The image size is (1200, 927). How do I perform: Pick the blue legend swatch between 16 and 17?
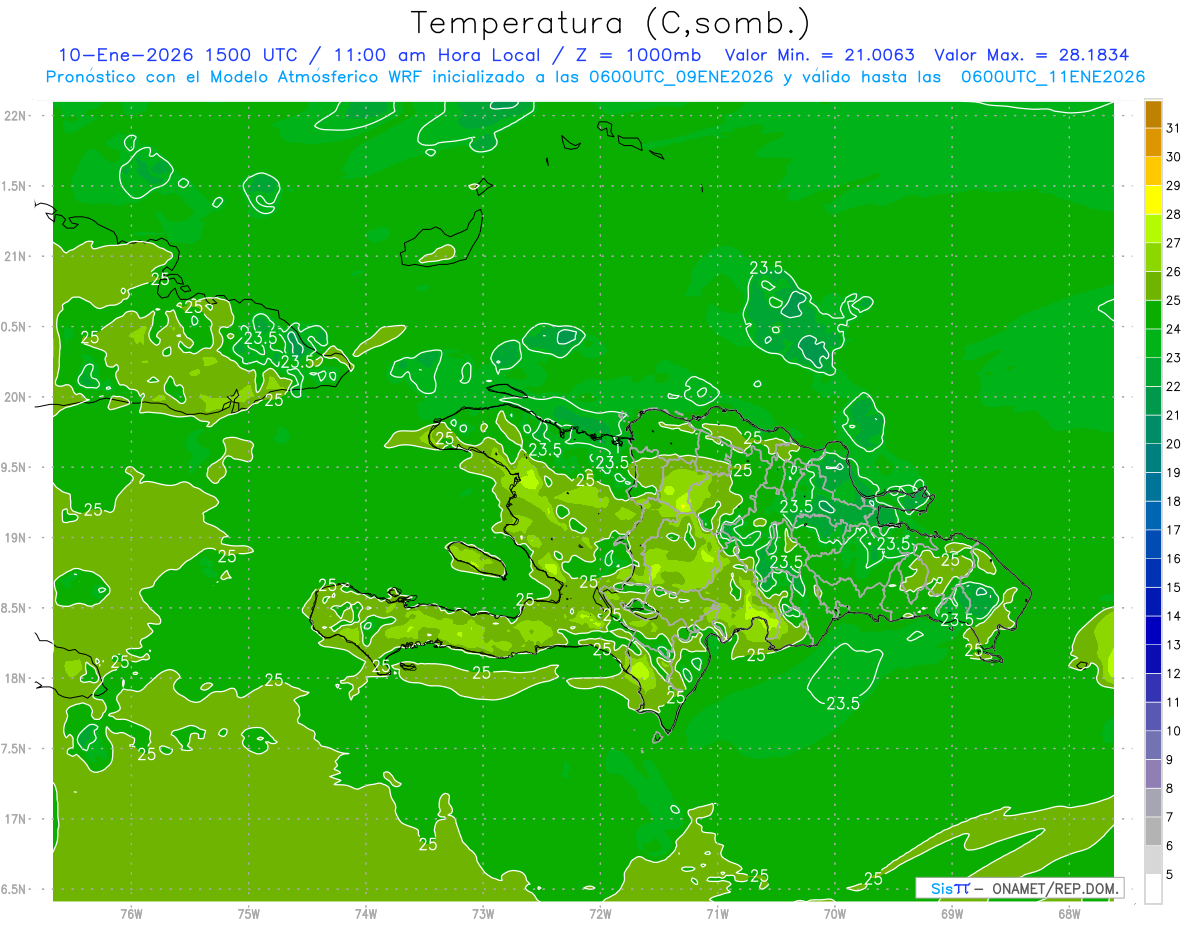[1153, 545]
